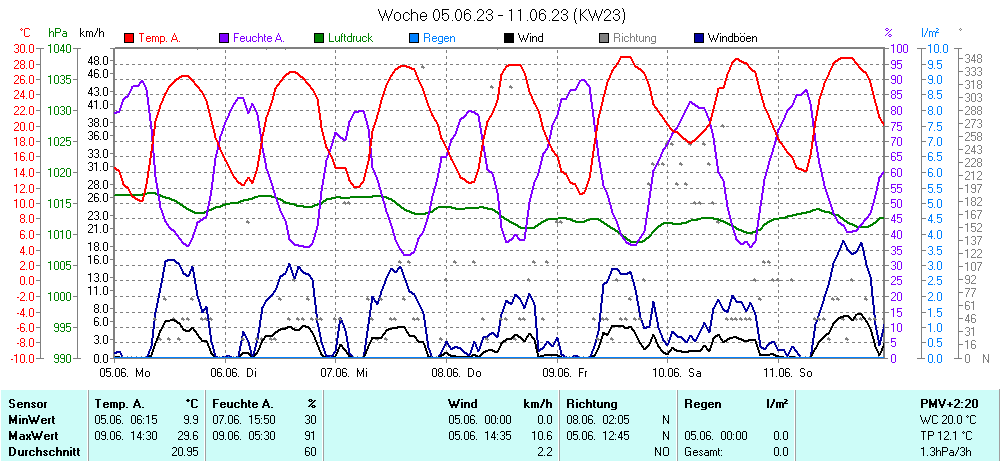Click the hPa axis unit label
The width and height of the screenshot is (1000, 461).
(57, 33)
